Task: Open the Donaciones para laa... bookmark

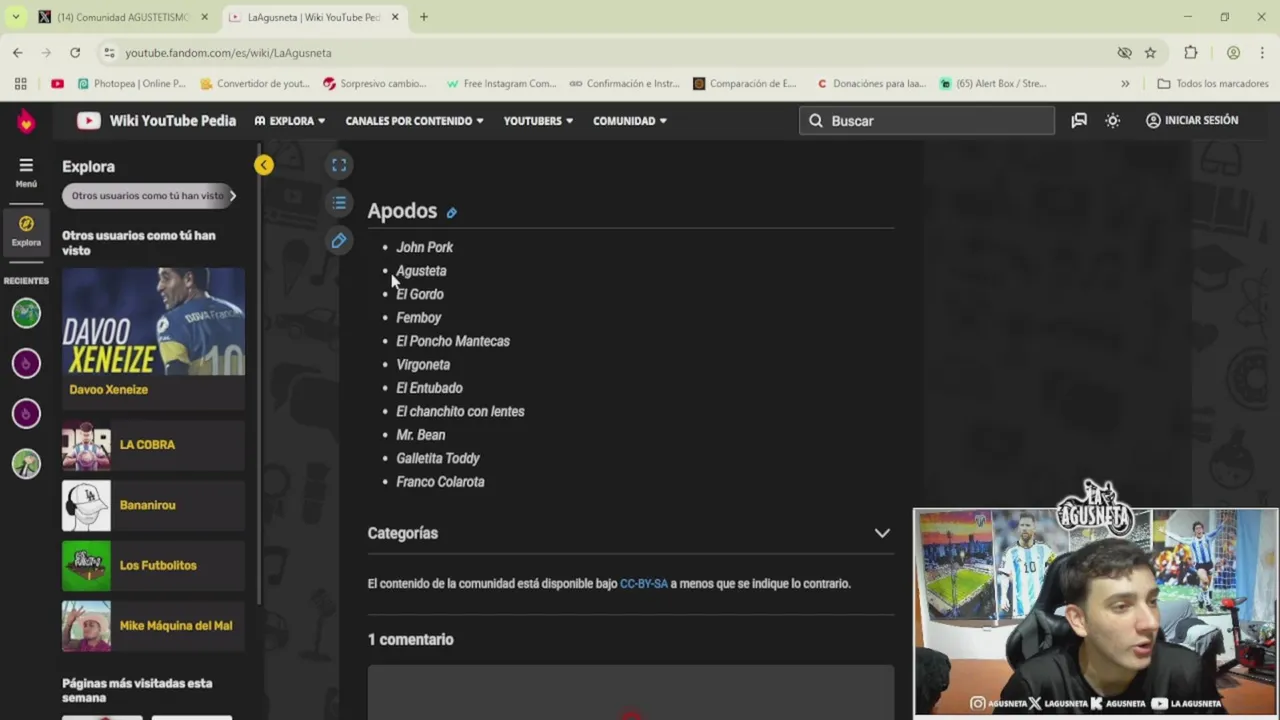Action: tap(872, 84)
